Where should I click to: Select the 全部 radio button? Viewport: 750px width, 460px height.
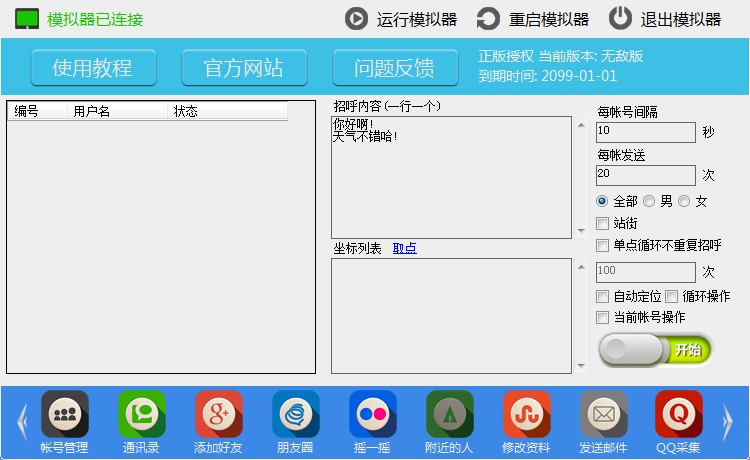[602, 201]
